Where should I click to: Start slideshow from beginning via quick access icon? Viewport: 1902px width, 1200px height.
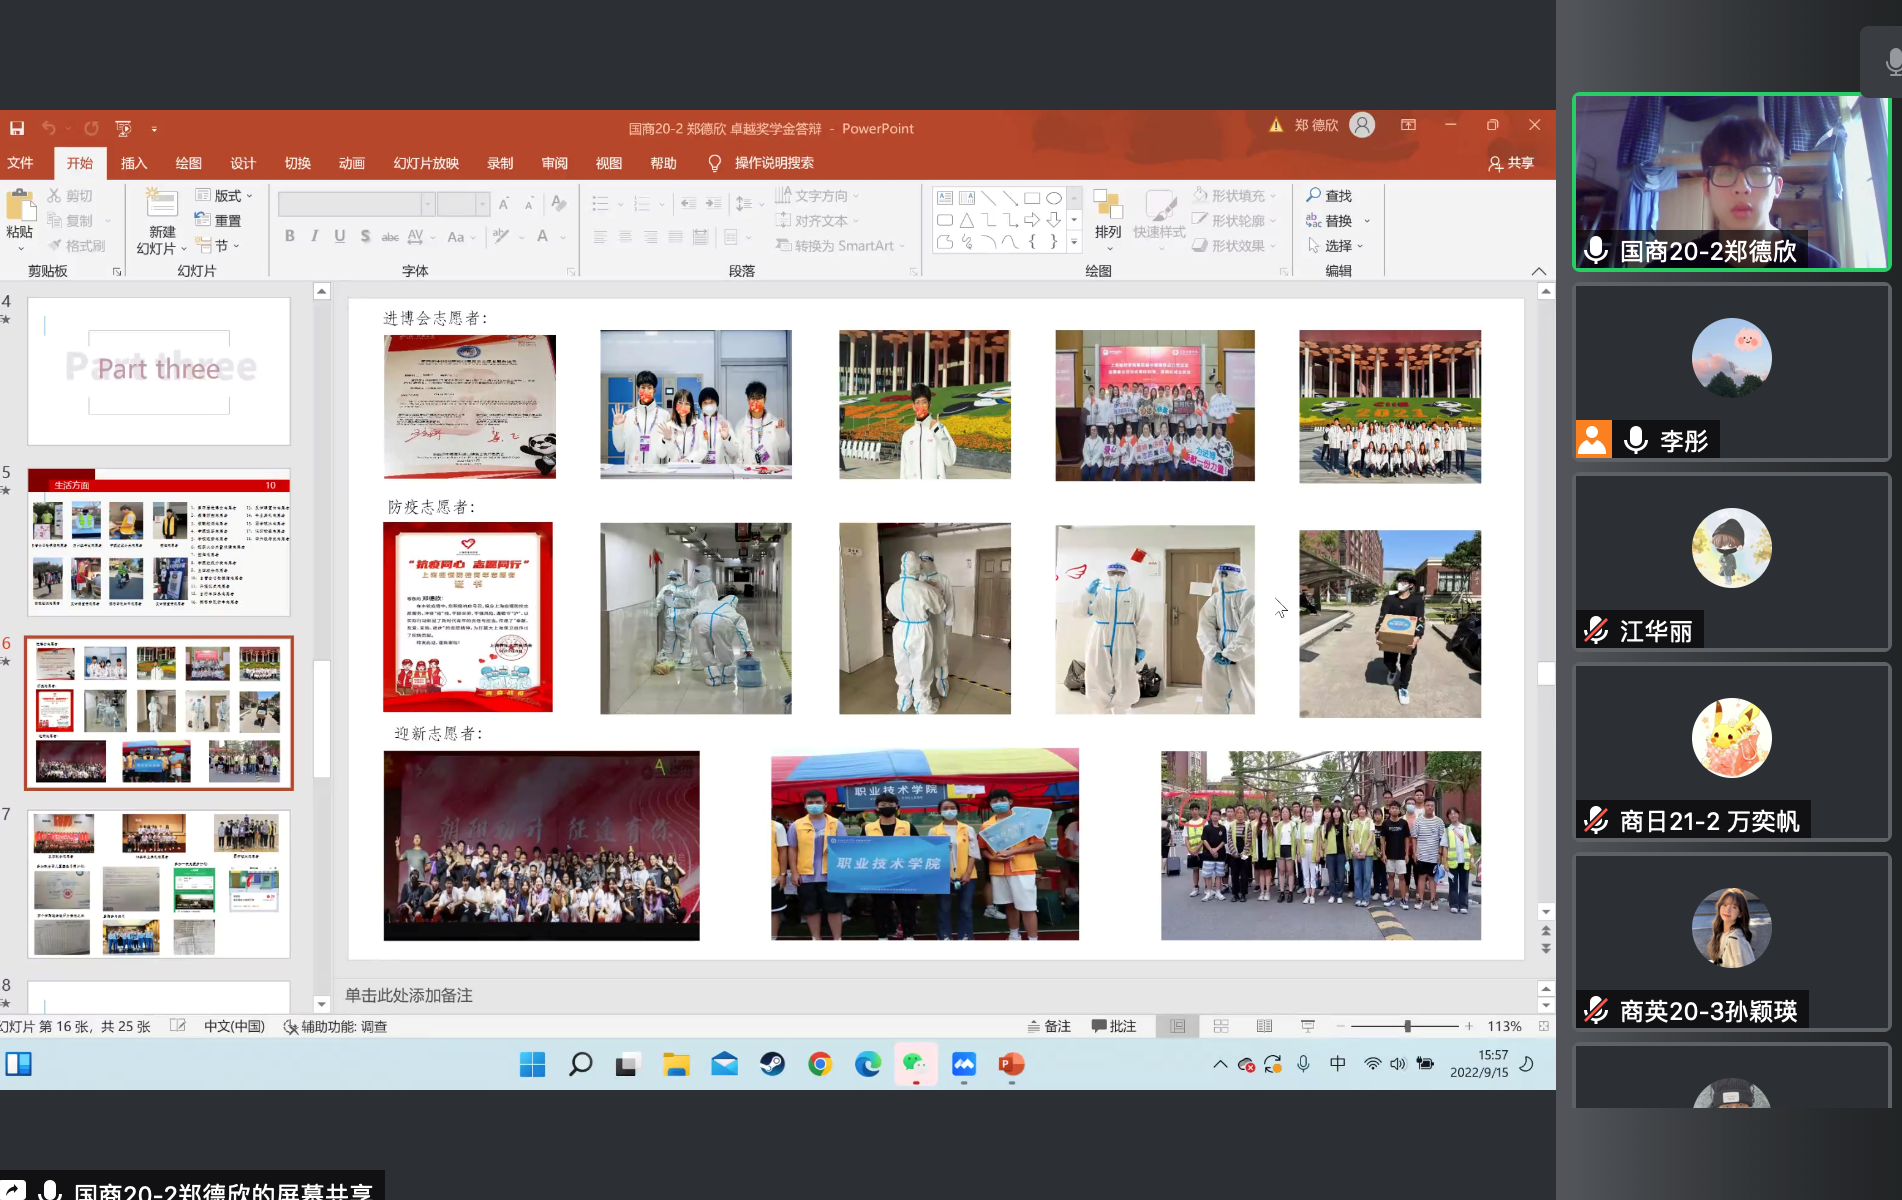click(x=123, y=128)
